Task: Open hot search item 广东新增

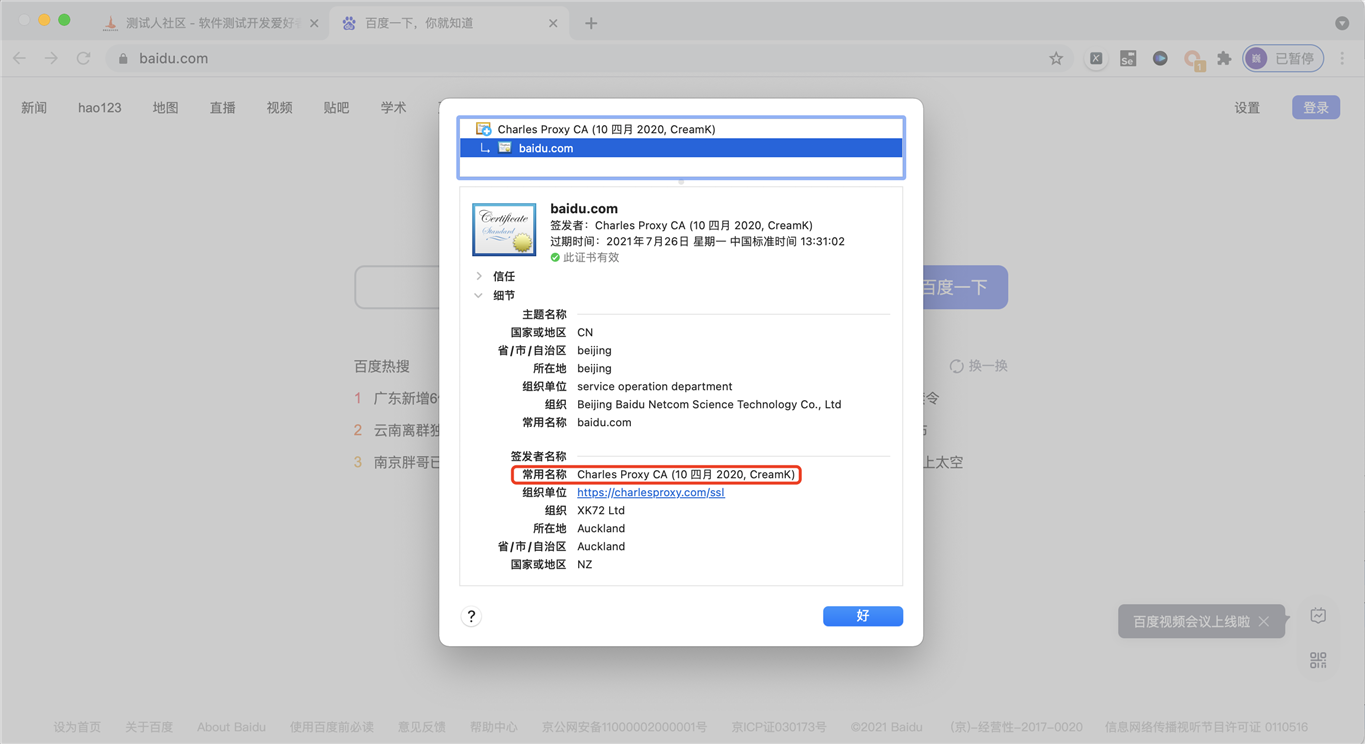Action: pos(406,398)
